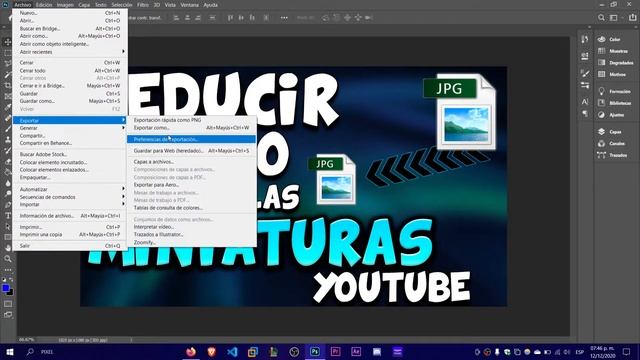Open the Filtro menu

pos(142,5)
